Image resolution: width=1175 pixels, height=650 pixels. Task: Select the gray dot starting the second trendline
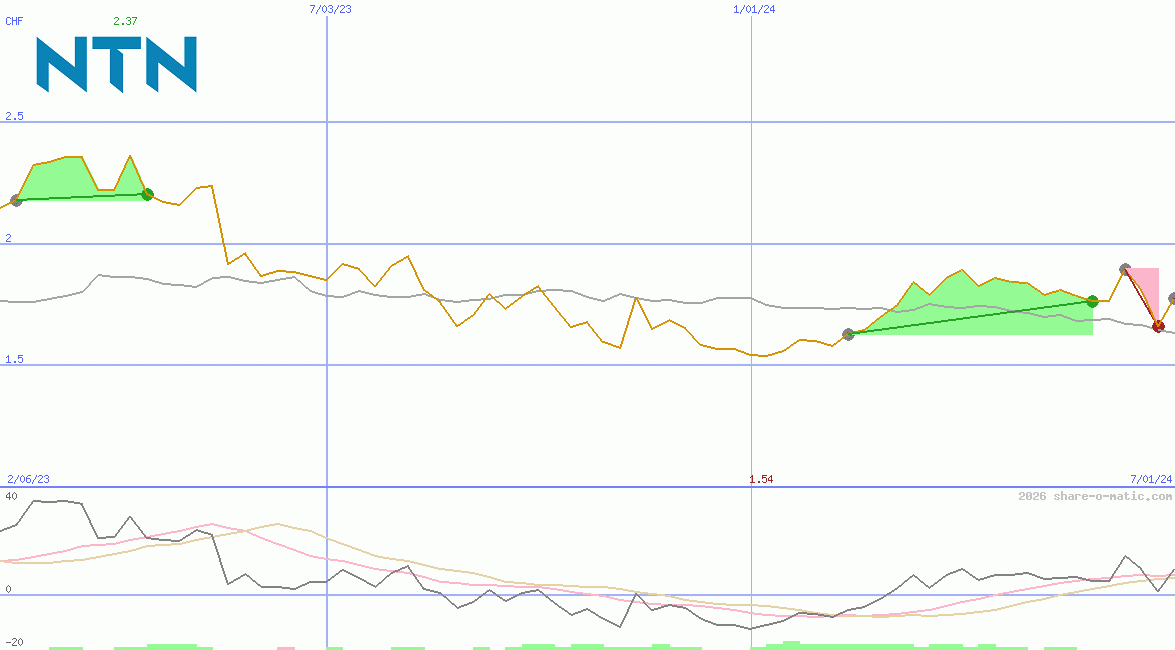point(849,335)
